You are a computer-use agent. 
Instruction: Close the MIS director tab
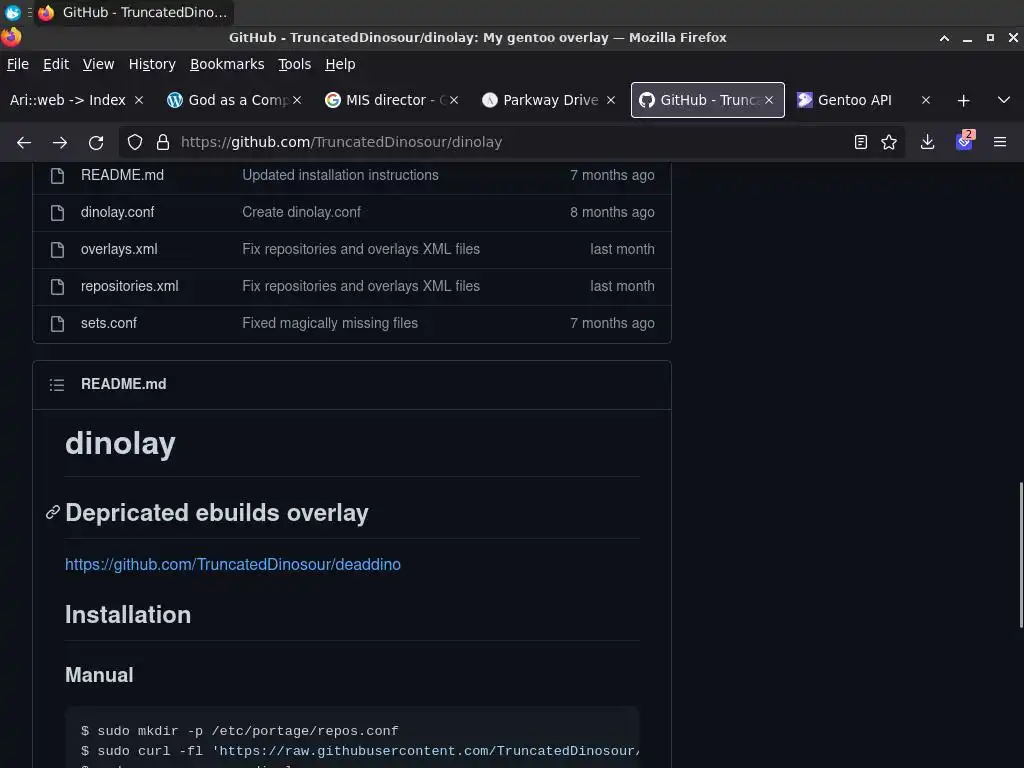point(454,100)
